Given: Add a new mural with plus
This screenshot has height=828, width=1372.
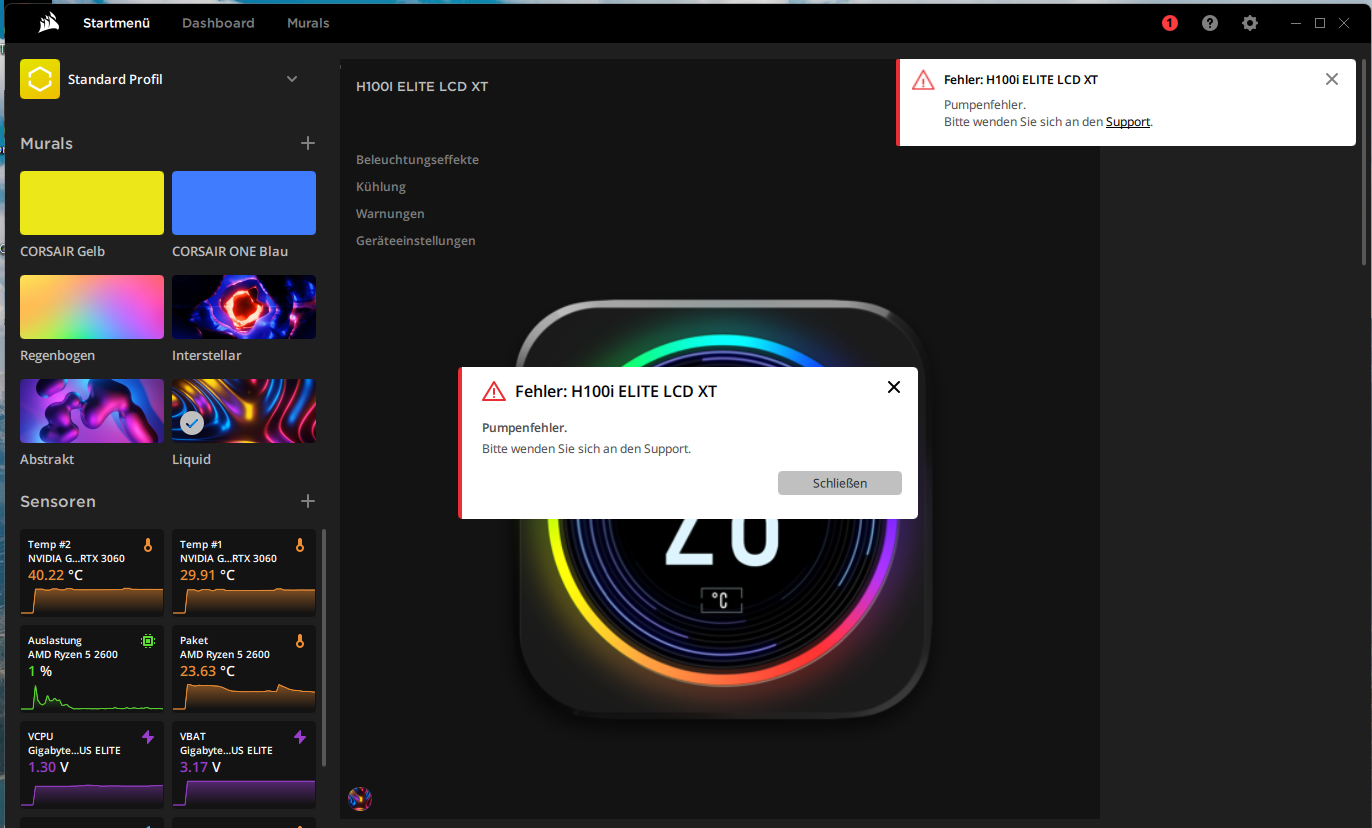Looking at the screenshot, I should (x=308, y=143).
